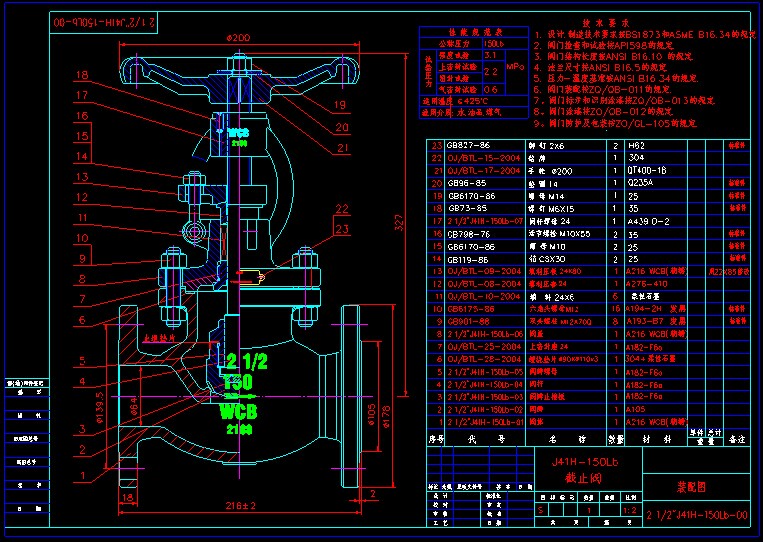This screenshot has height=542, width=763.
Task: Click balloon callout 1 at the bottom left
Action: coord(83,475)
